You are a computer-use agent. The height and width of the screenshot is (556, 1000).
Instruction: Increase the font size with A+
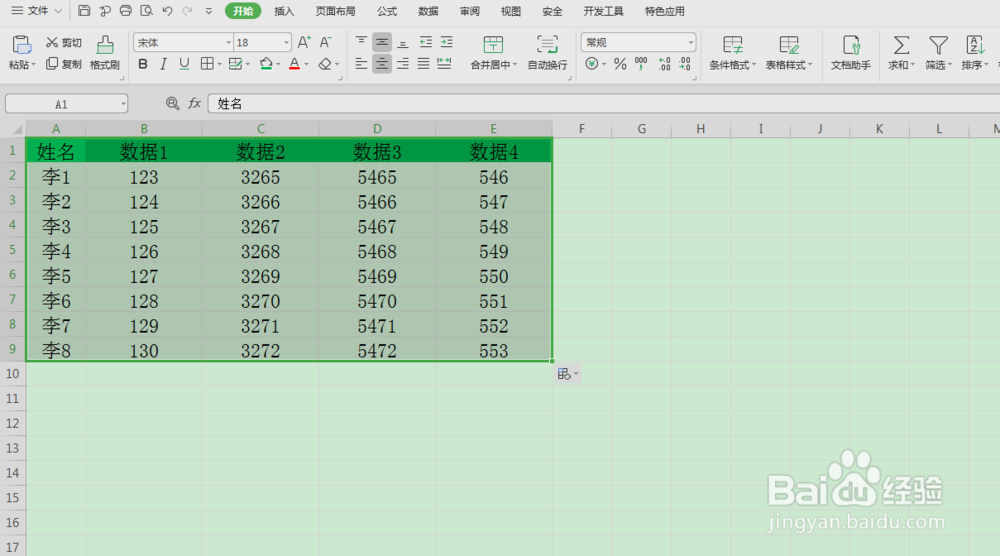point(304,43)
